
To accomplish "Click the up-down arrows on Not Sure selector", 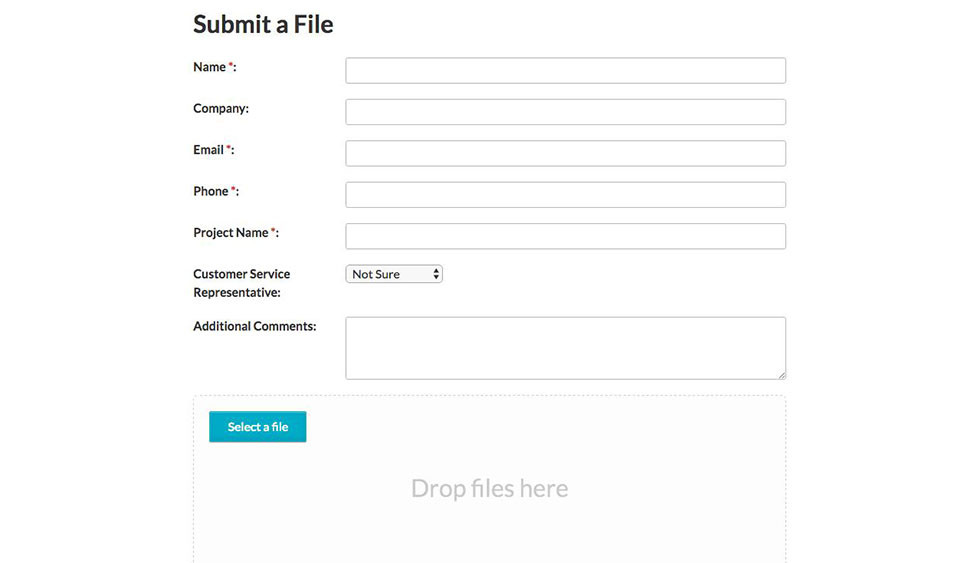I will 436,274.
